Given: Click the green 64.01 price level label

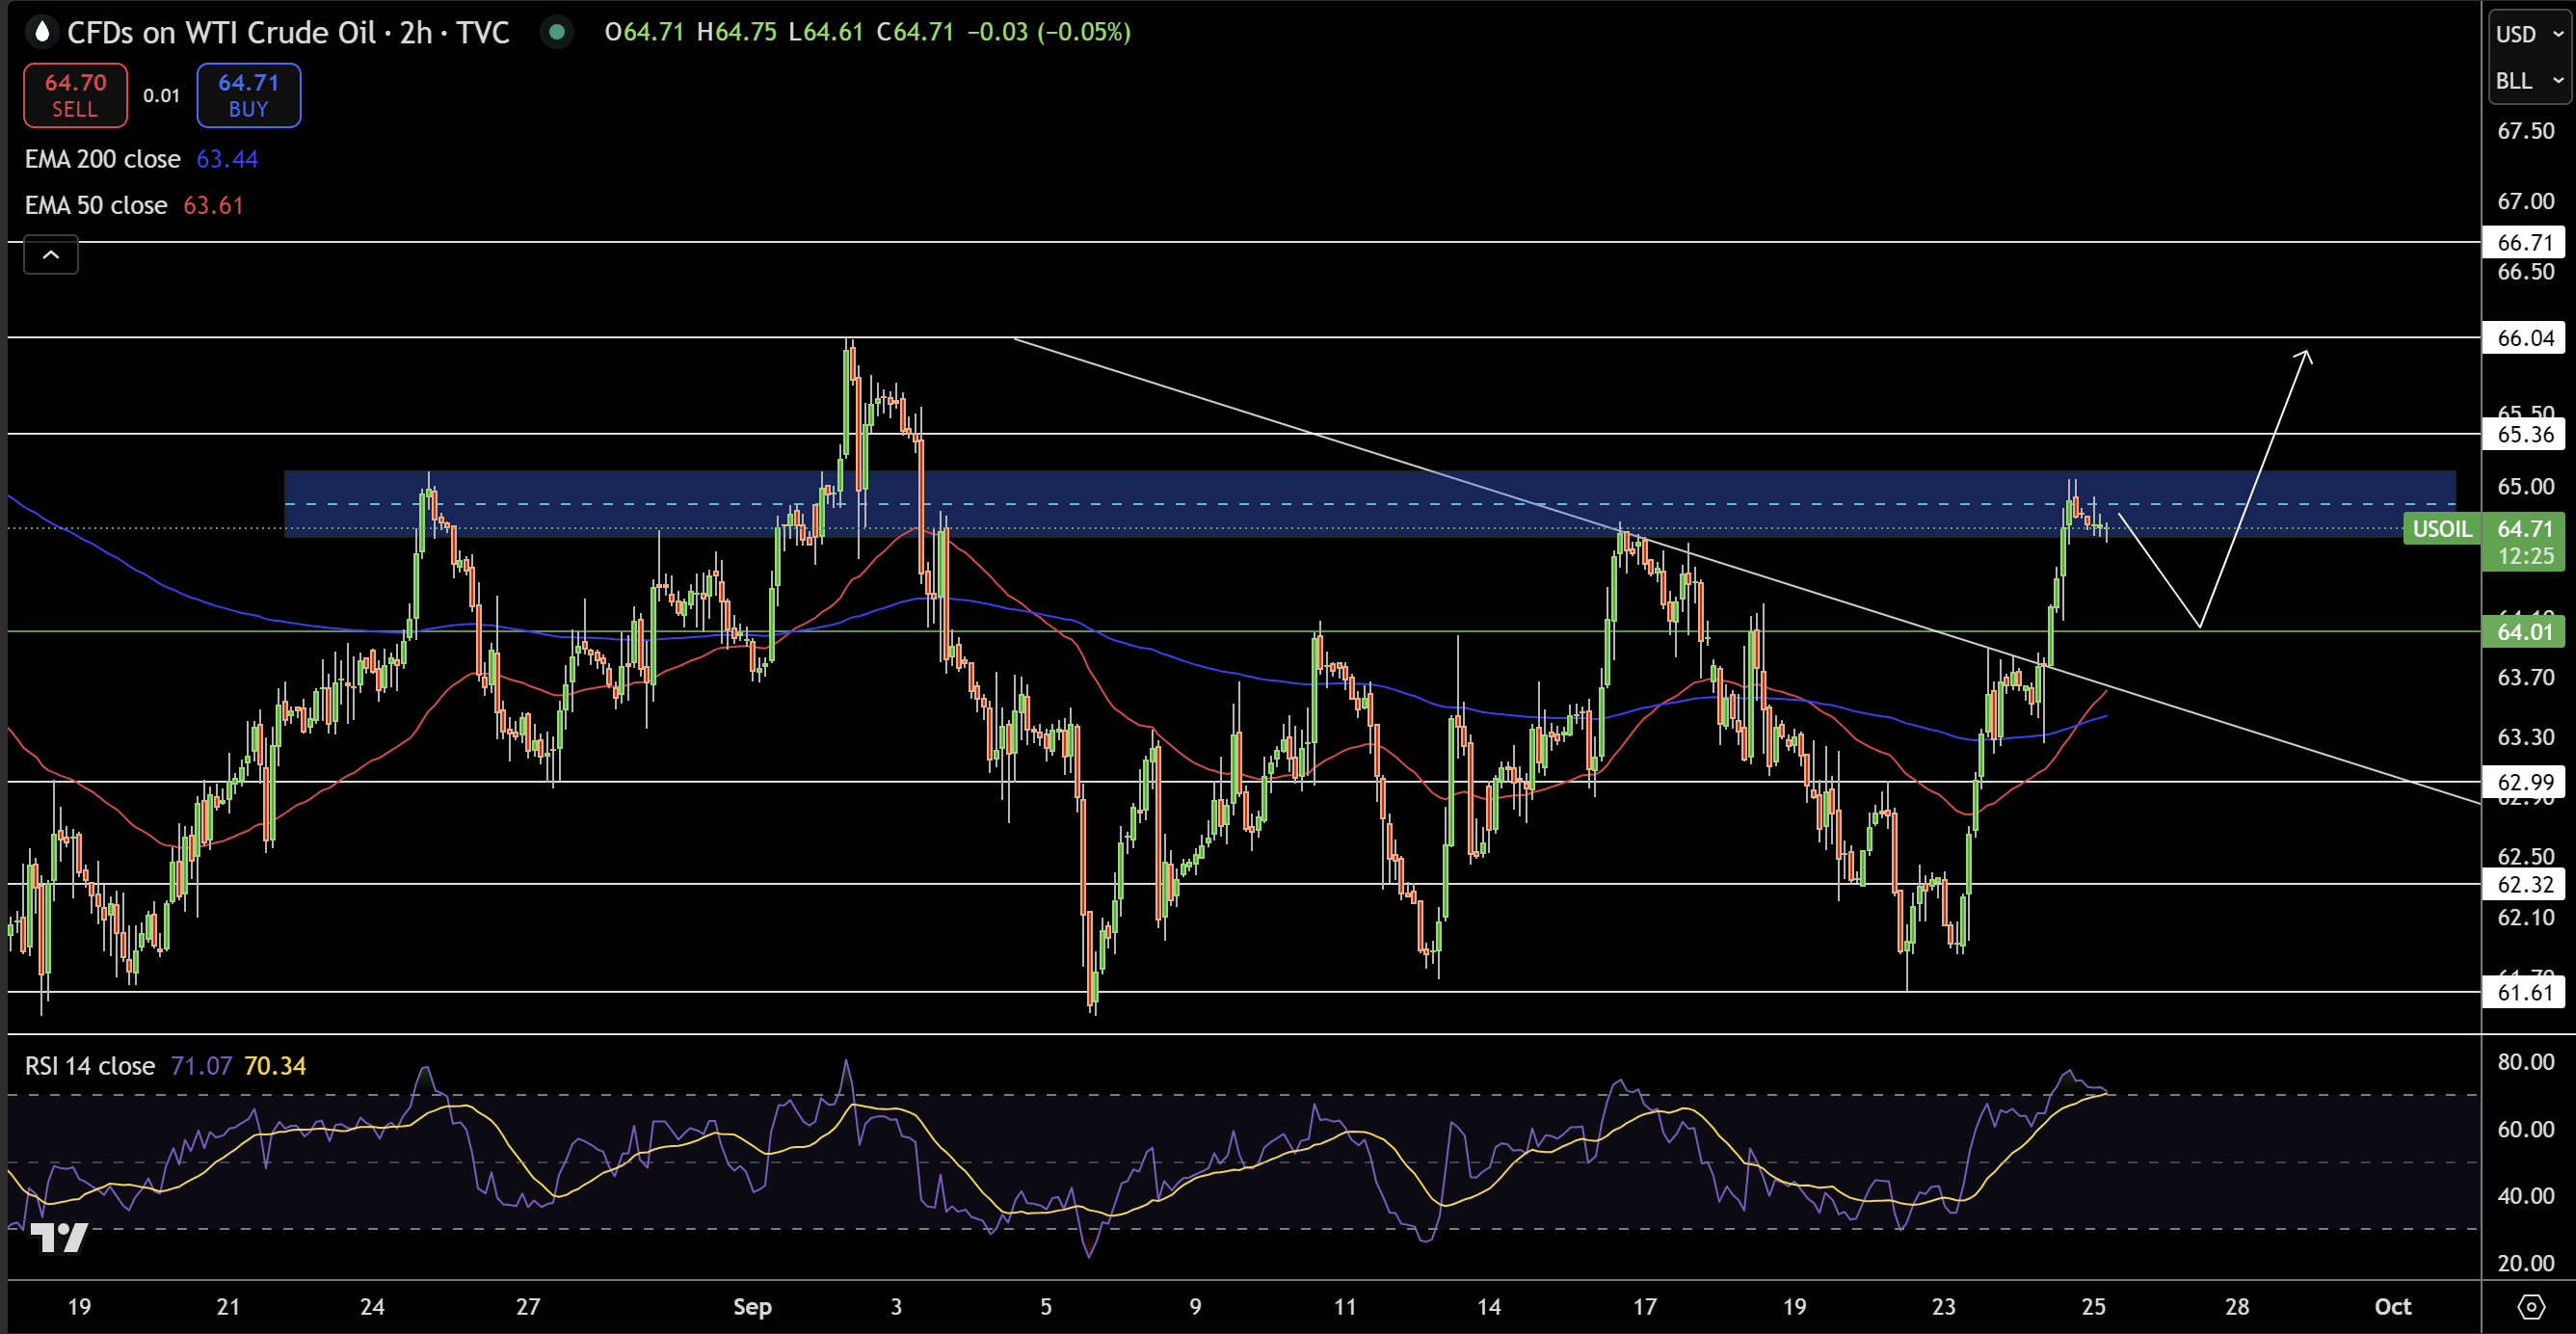Looking at the screenshot, I should tap(2525, 632).
